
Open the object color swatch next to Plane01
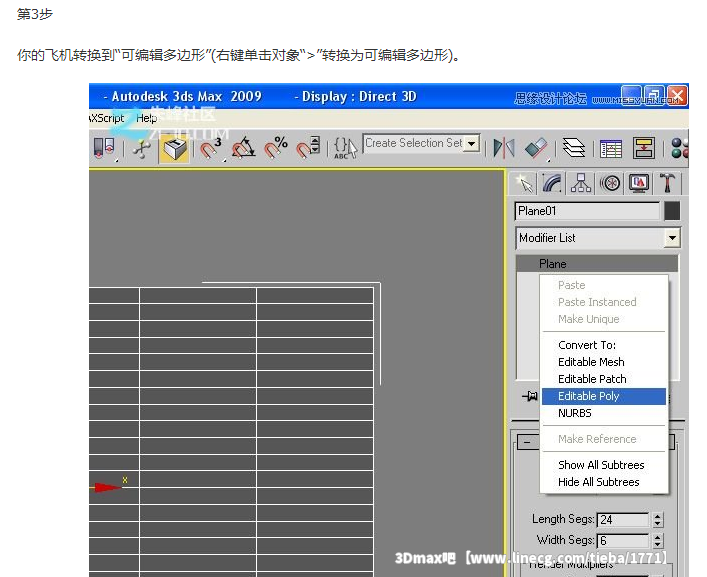672,211
